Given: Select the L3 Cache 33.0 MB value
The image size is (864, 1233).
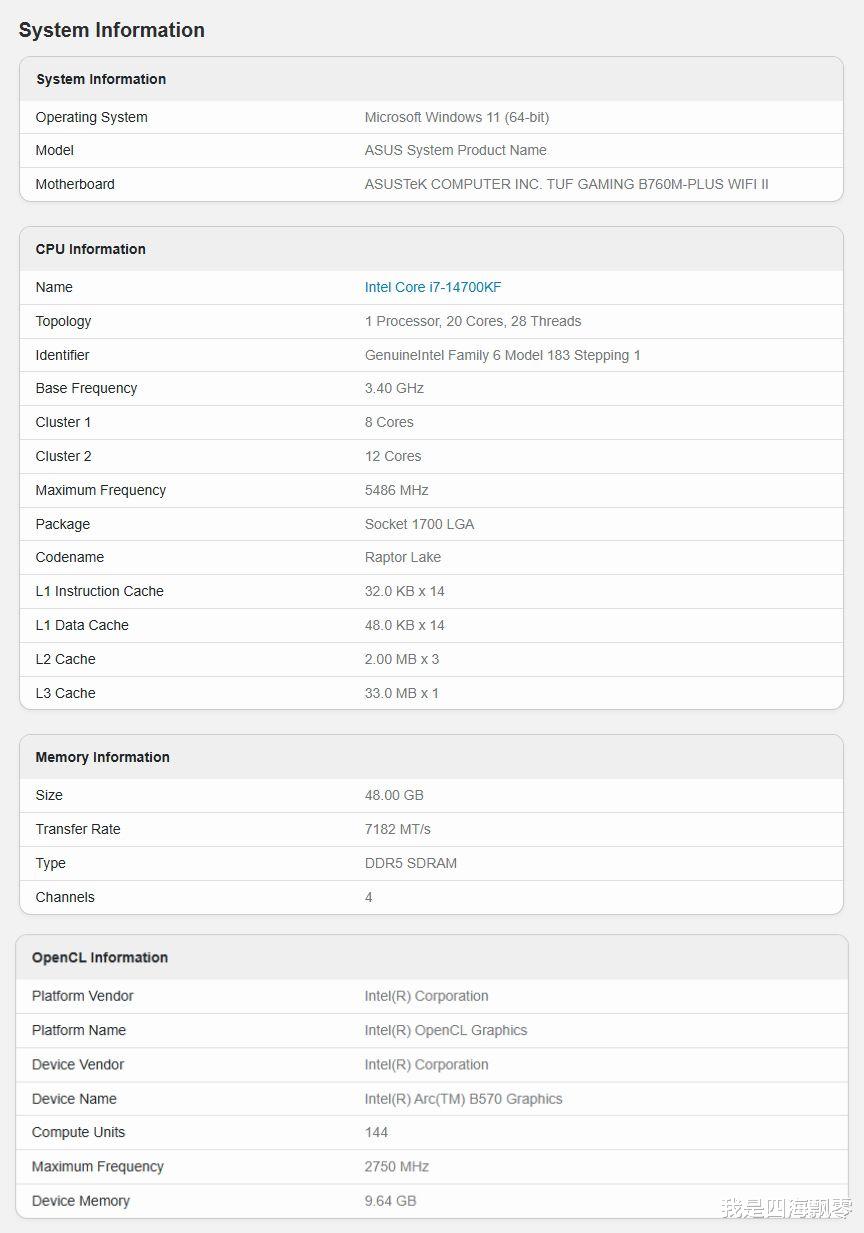Looking at the screenshot, I should [401, 693].
